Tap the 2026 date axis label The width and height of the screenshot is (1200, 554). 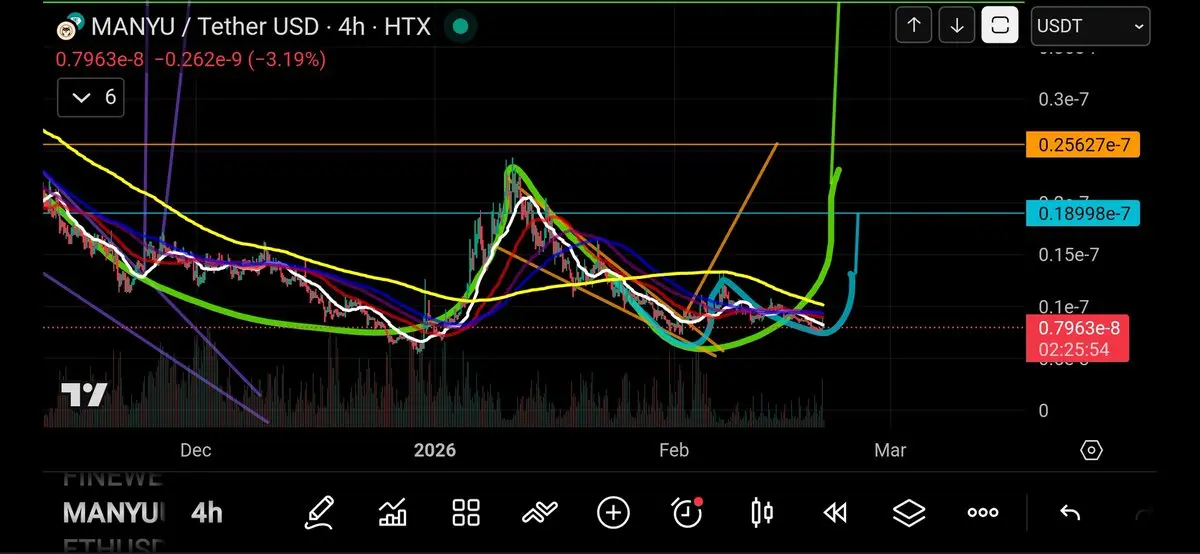pos(435,450)
